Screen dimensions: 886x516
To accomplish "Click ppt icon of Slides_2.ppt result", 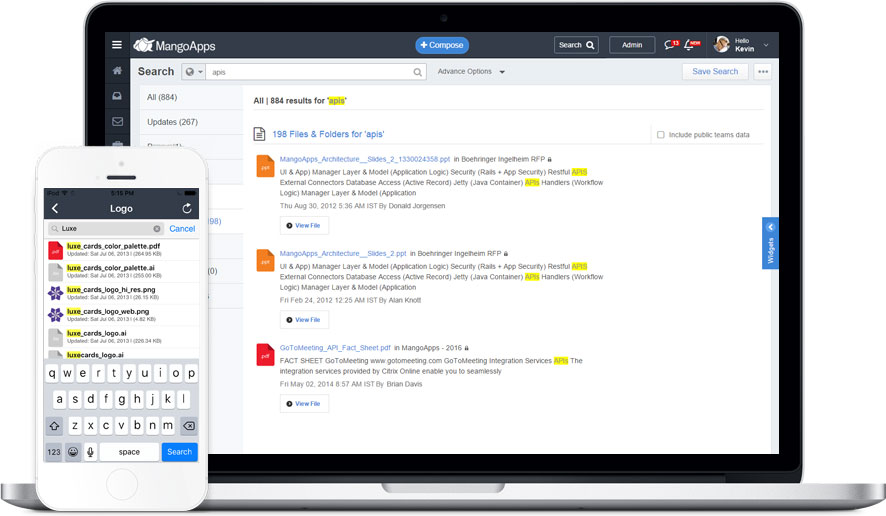I will tap(265, 261).
